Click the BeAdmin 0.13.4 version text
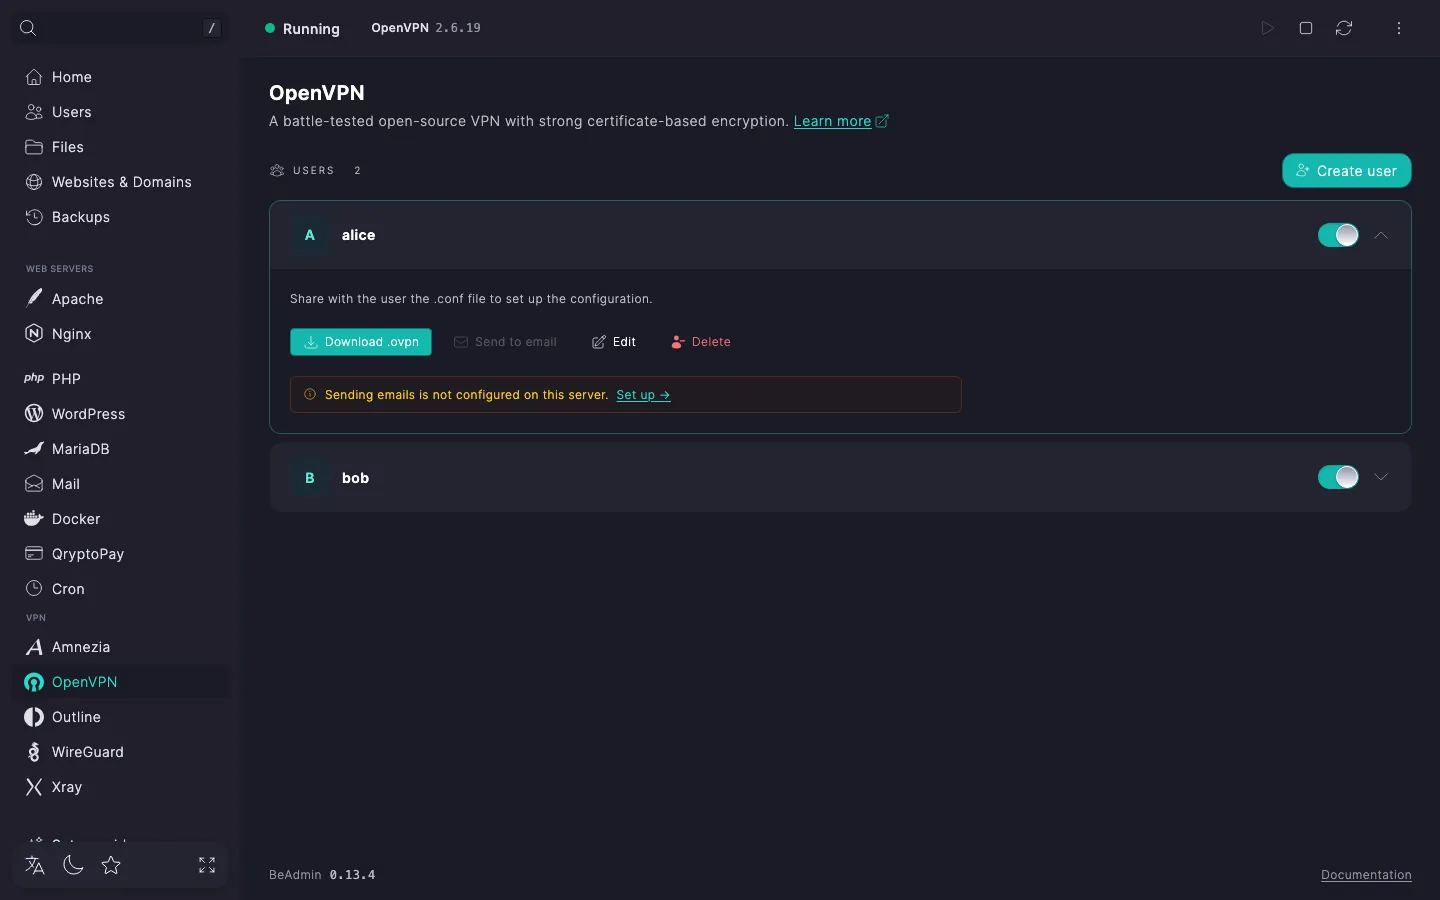The height and width of the screenshot is (900, 1440). pos(322,875)
